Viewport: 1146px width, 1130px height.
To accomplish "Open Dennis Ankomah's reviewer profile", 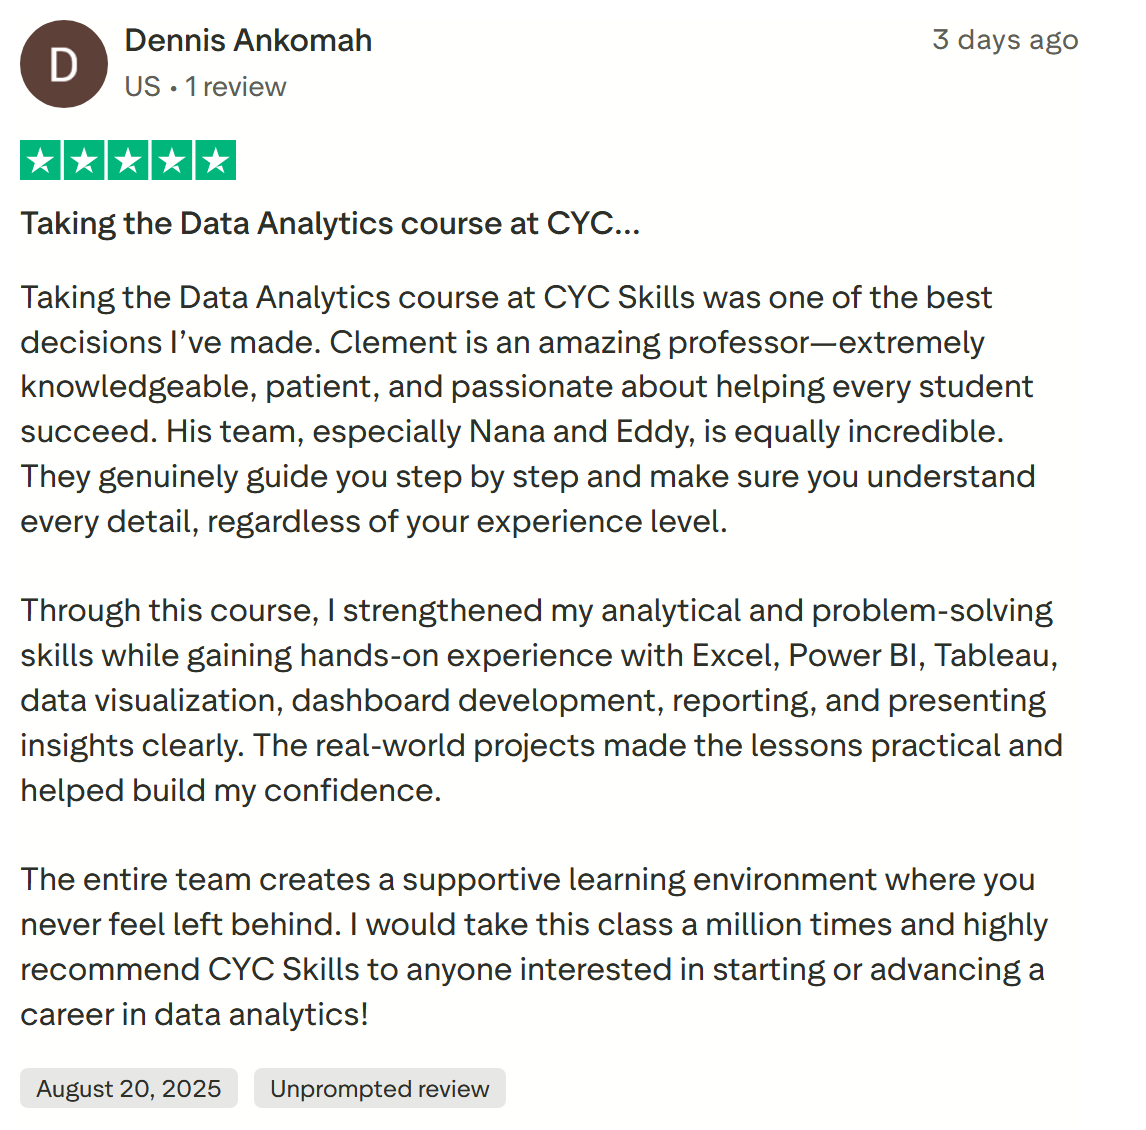I will point(248,40).
